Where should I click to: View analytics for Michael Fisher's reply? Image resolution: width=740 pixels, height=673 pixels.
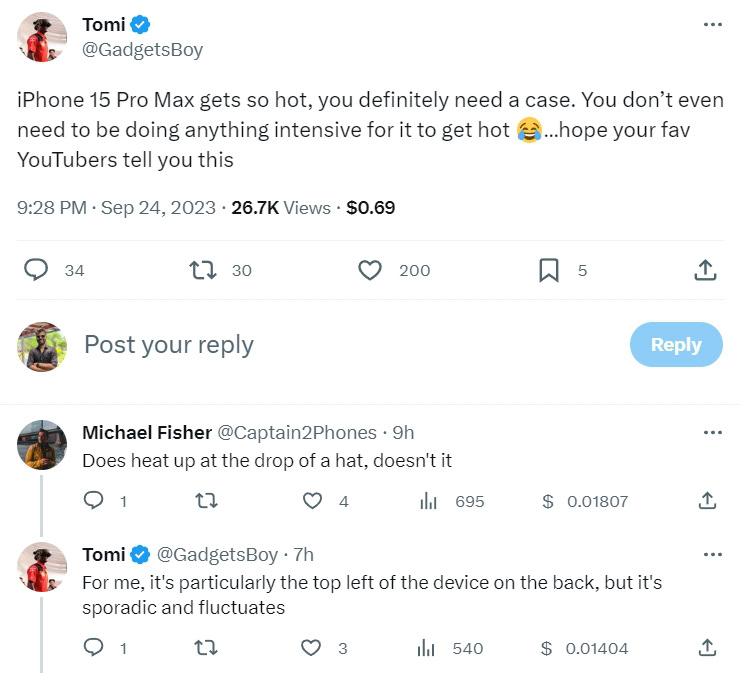coord(429,501)
